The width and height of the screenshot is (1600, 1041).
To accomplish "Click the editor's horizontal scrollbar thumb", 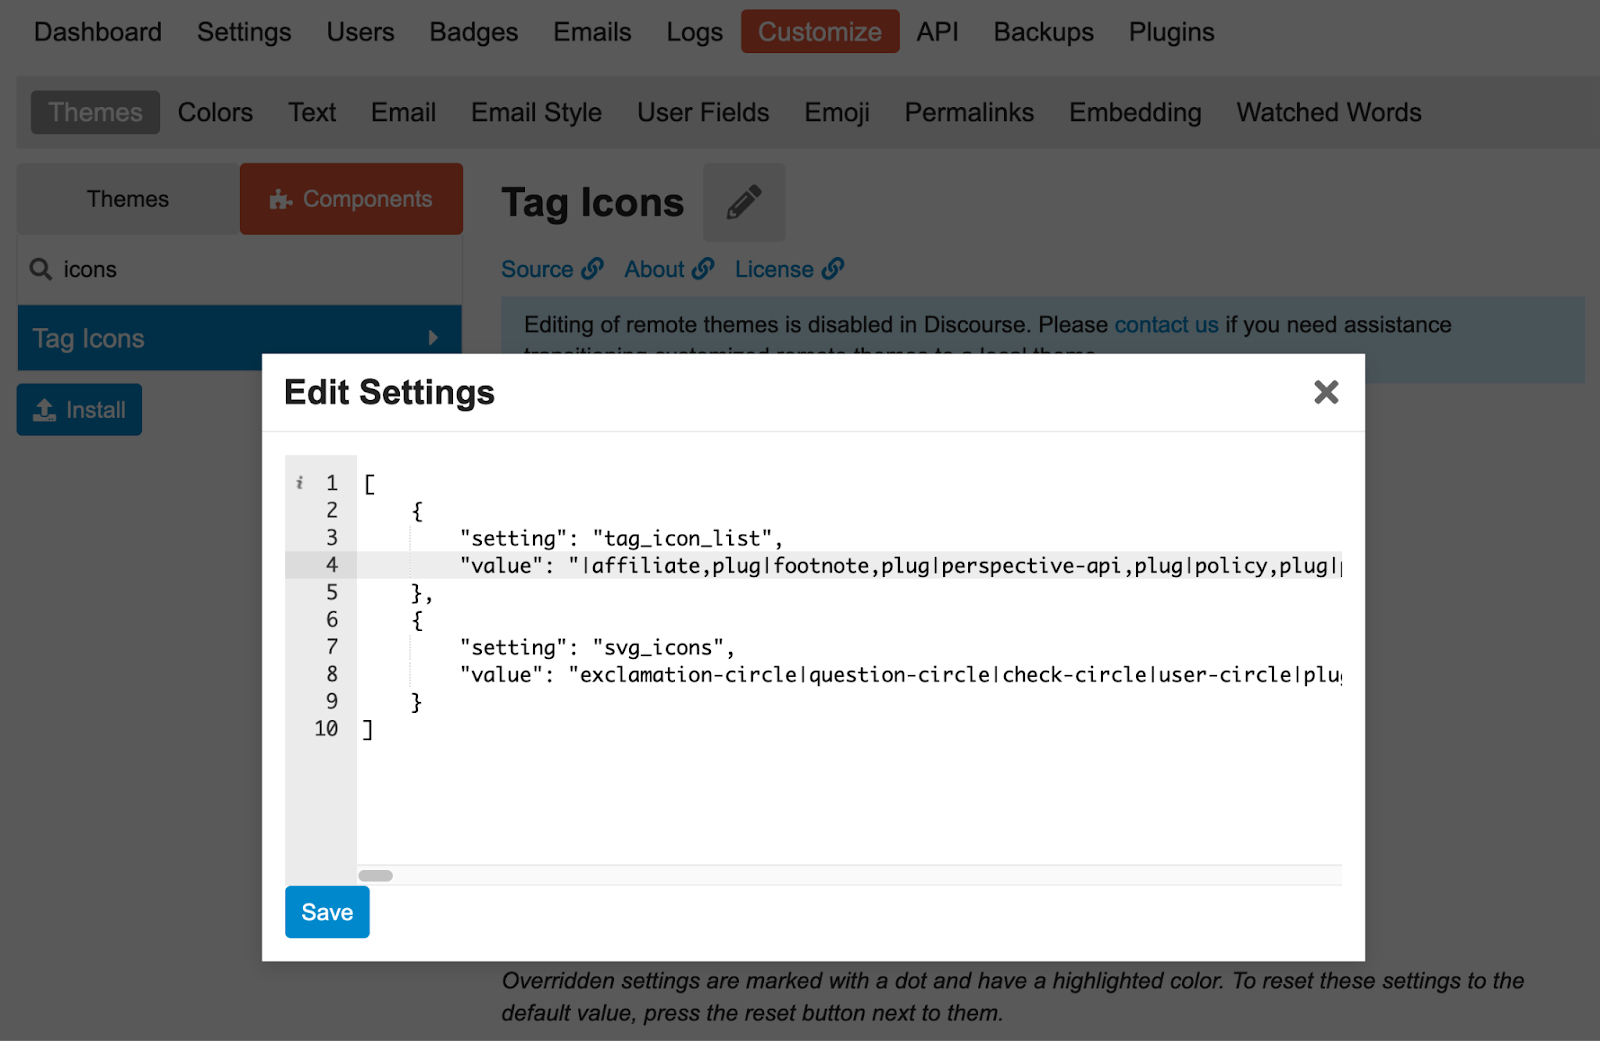I will coord(376,876).
